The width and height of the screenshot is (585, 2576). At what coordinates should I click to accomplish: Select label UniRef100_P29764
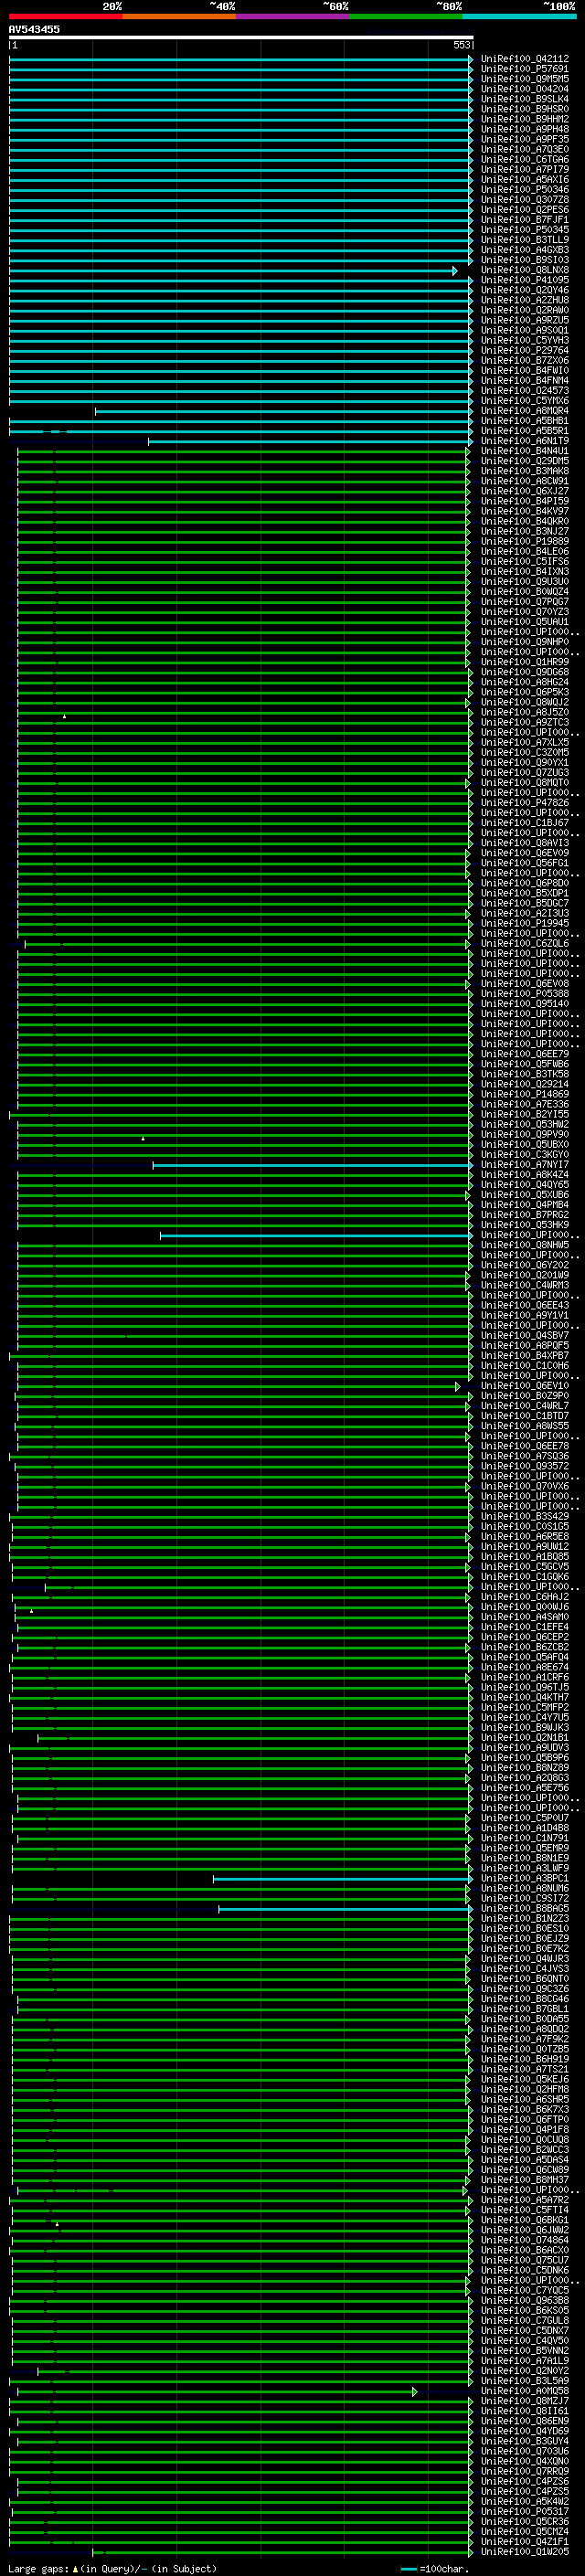coord(525,350)
